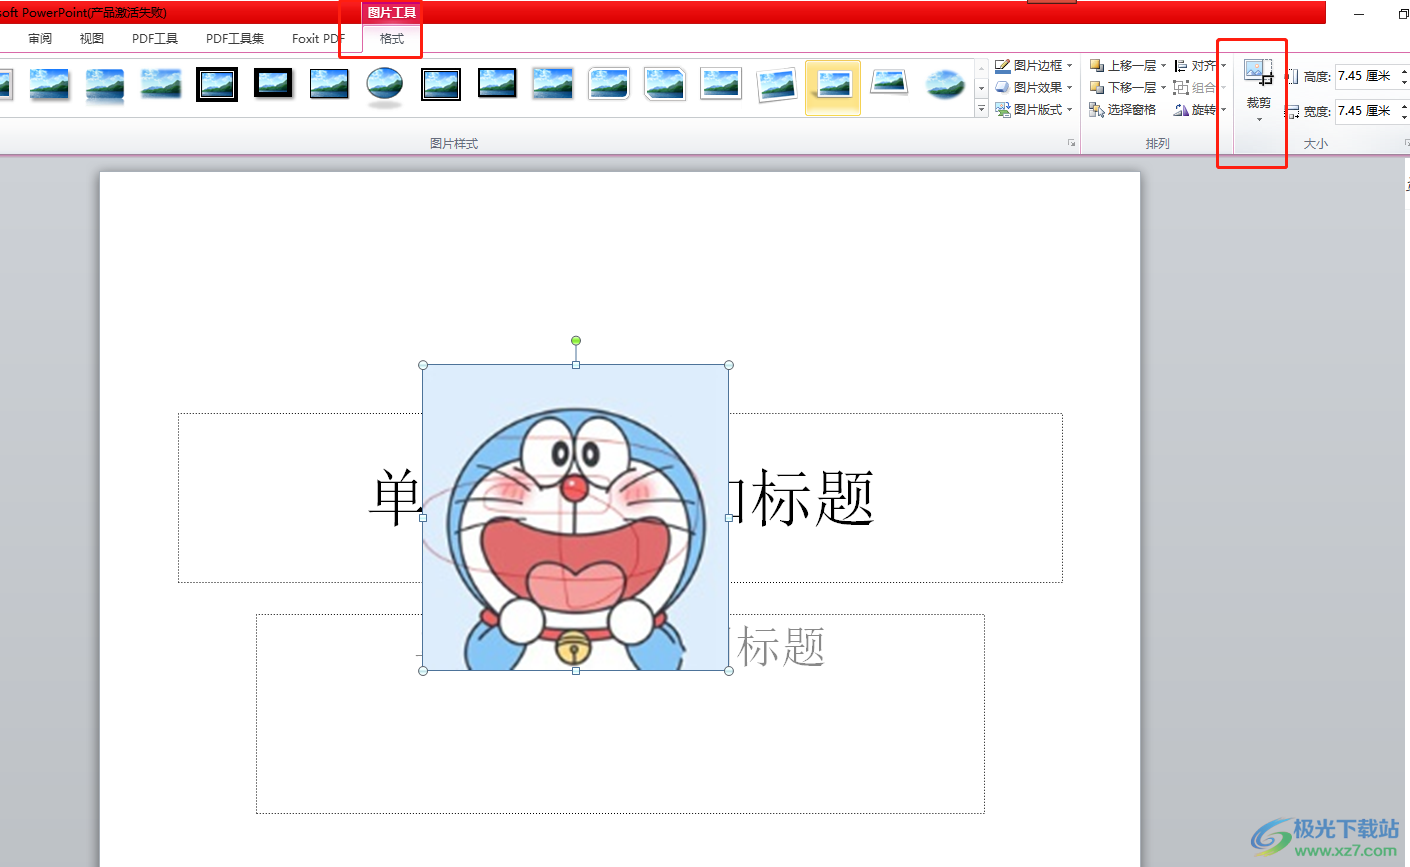
Task: Open the PDF工具 tab
Action: 155,39
